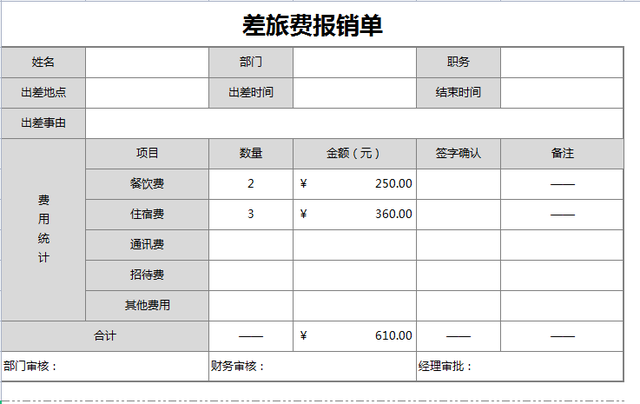Click the empty field next to 姓名
This screenshot has height=404, width=640.
pyautogui.click(x=147, y=62)
